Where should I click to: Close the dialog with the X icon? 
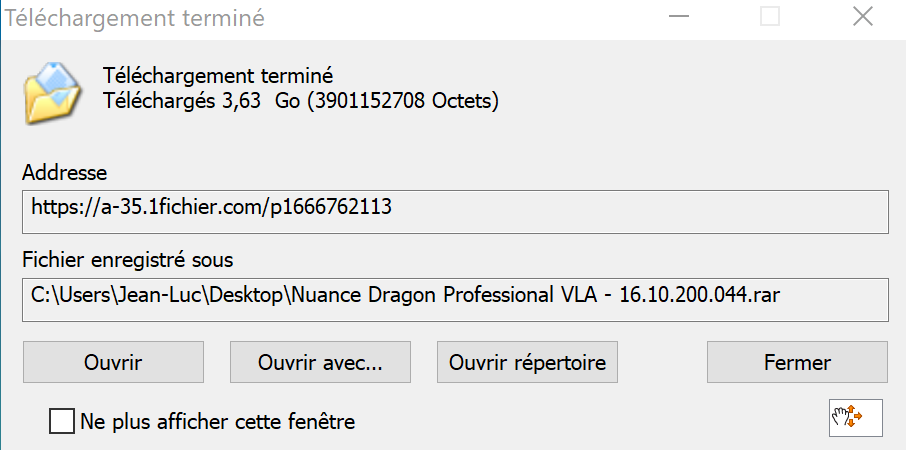point(862,17)
